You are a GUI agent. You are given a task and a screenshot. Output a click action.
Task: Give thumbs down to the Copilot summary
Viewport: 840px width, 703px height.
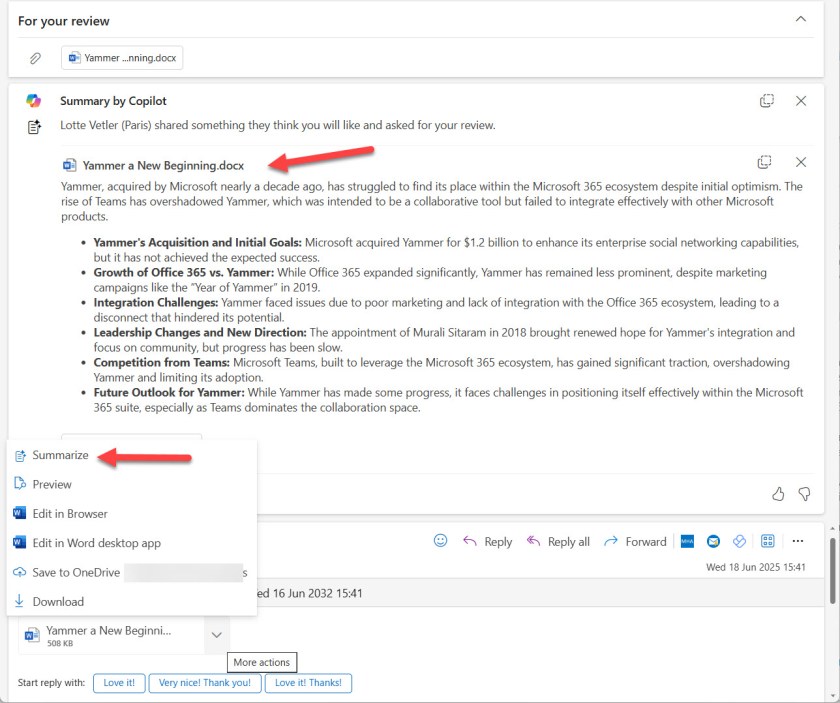[x=804, y=494]
